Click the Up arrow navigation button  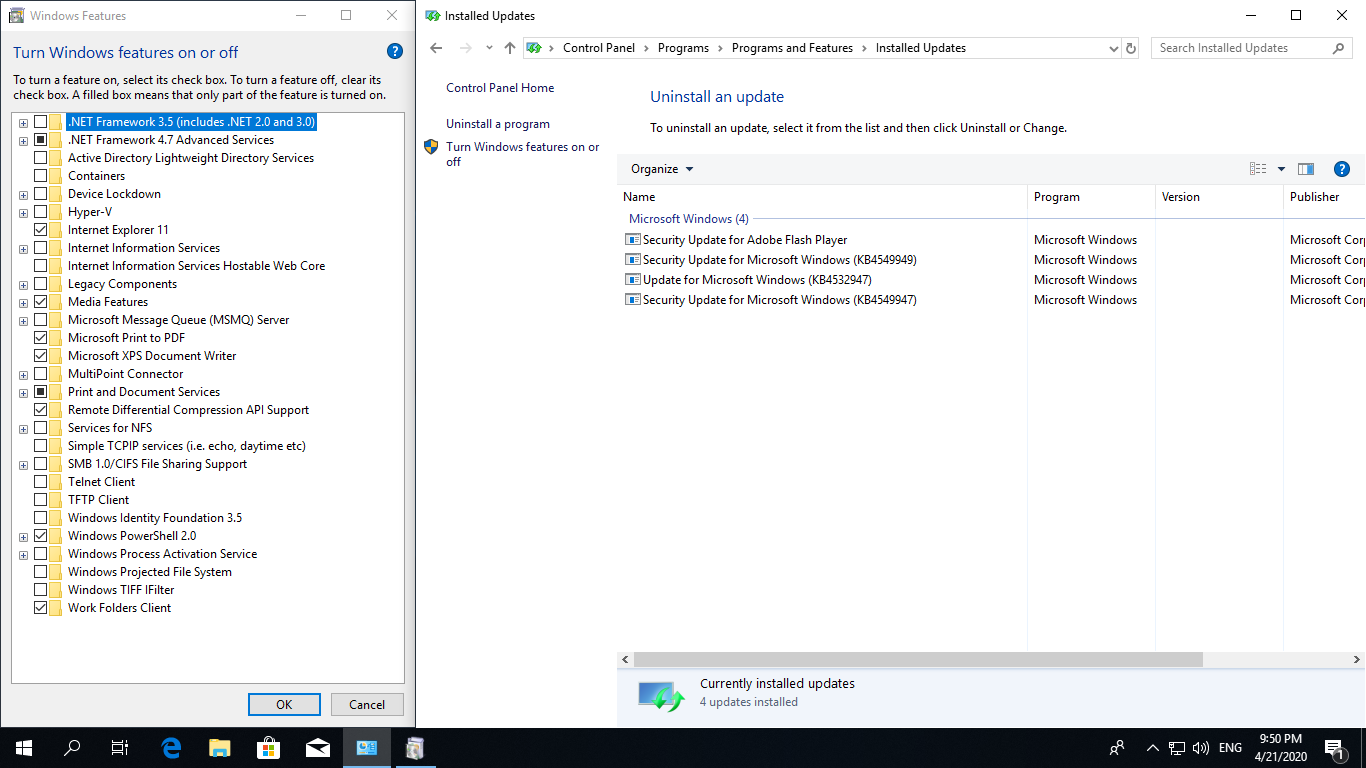coord(510,48)
